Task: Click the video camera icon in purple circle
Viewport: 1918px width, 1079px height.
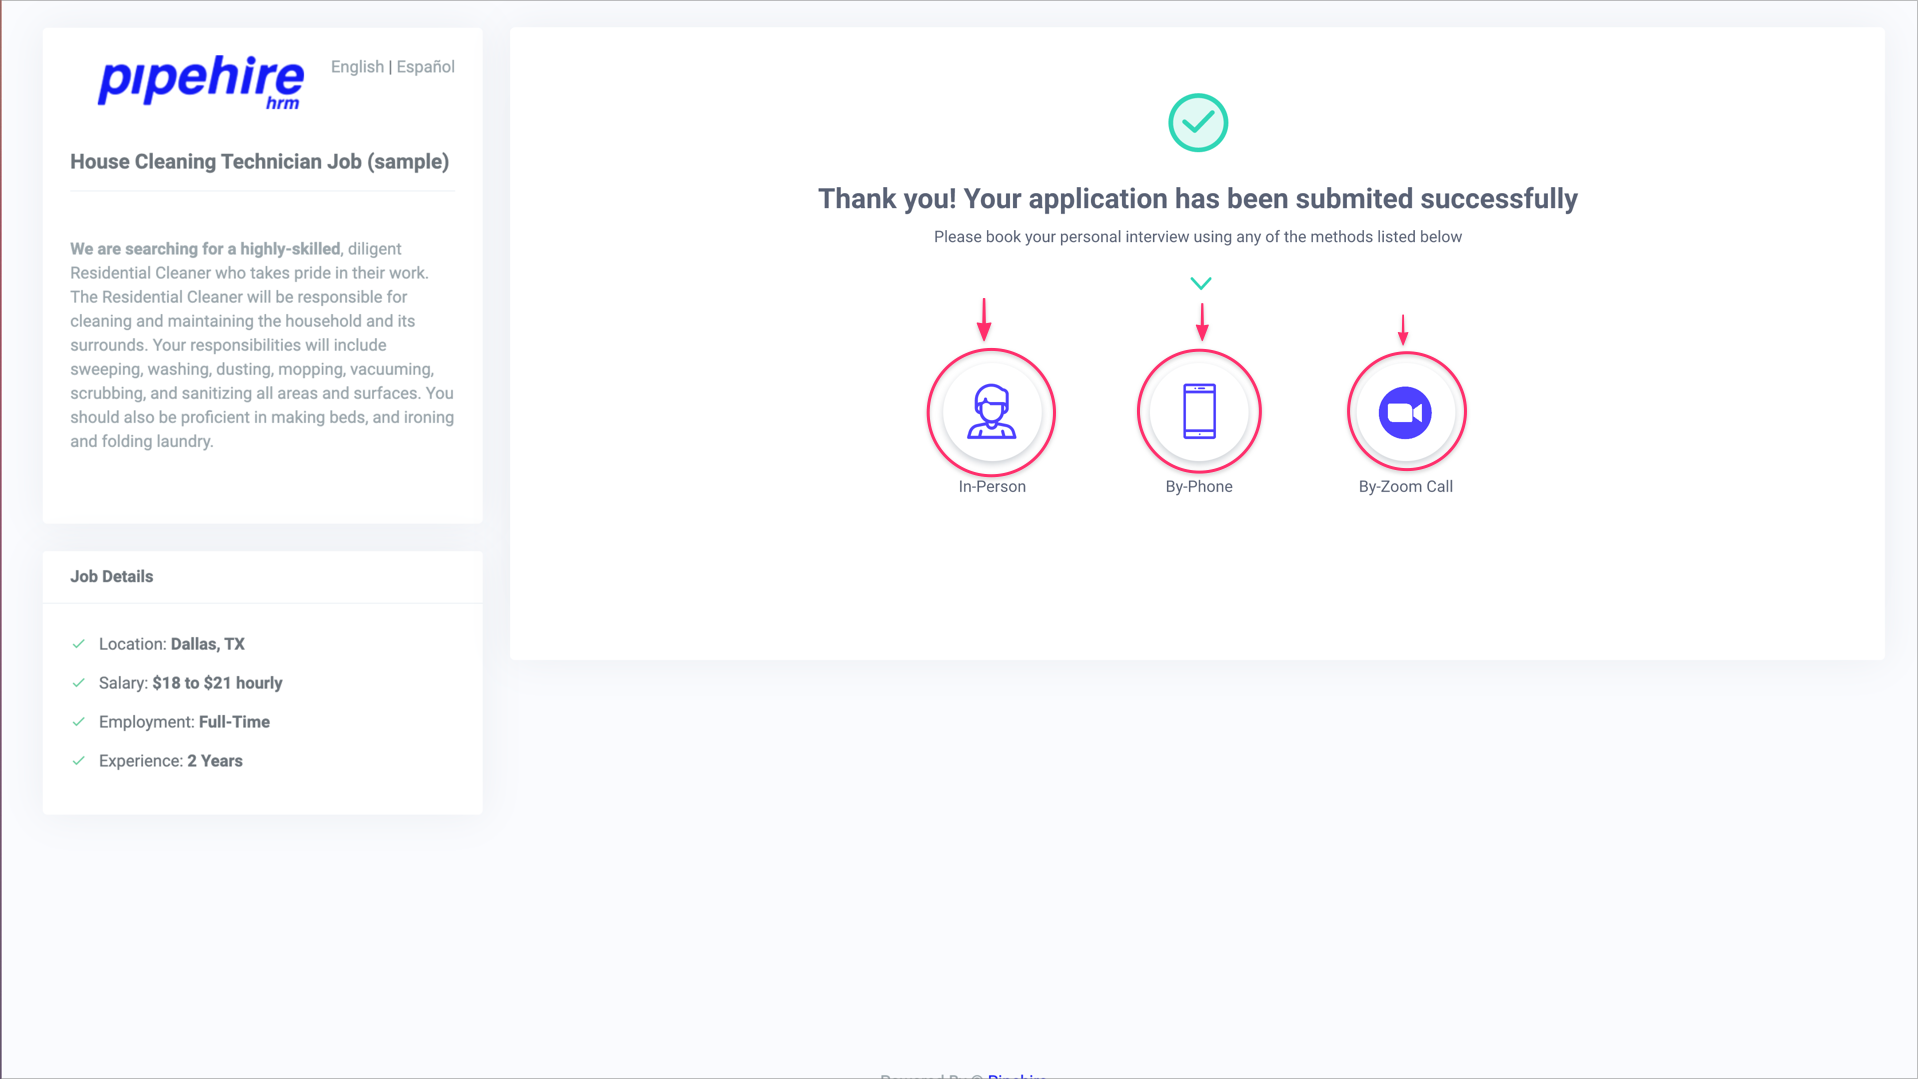Action: pyautogui.click(x=1405, y=411)
